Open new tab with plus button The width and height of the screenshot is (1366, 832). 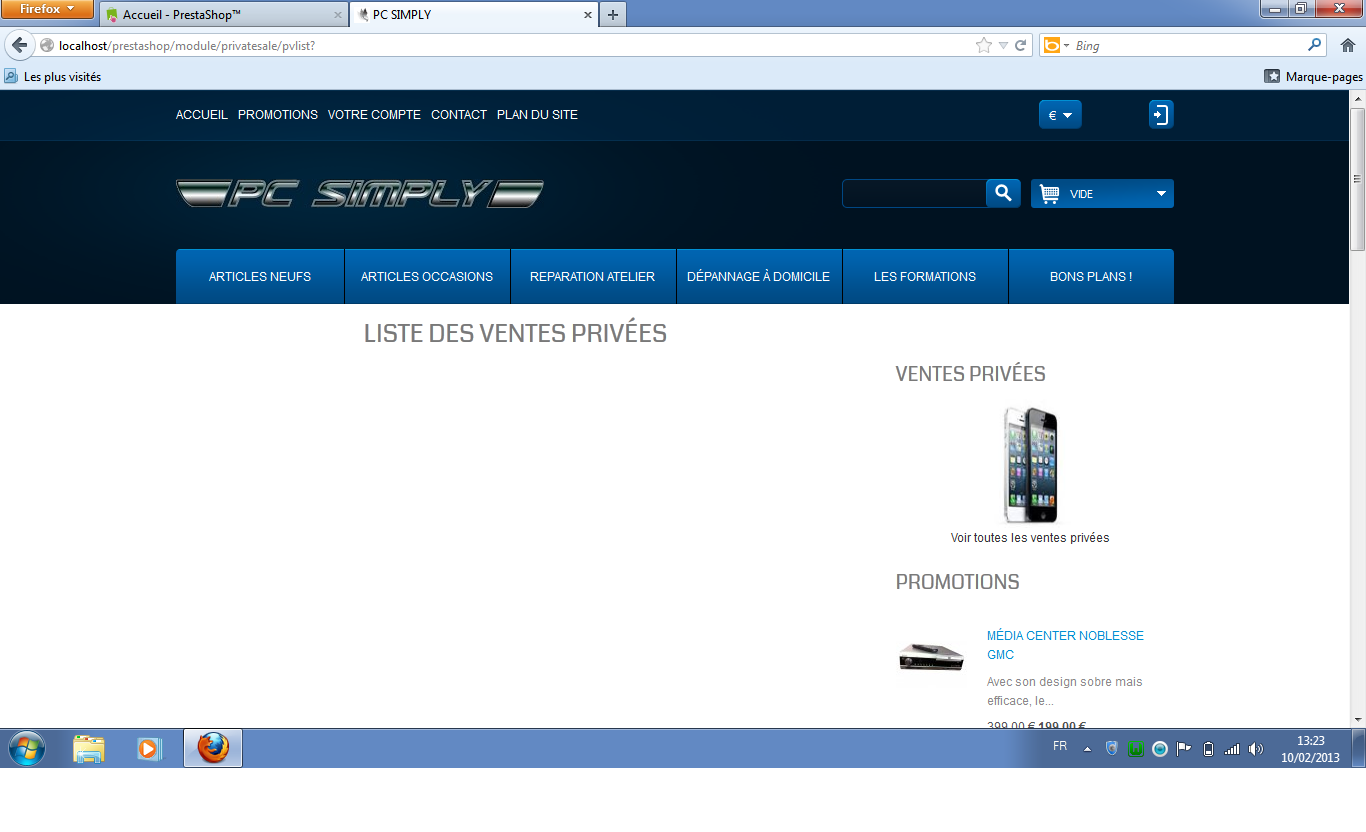(x=613, y=15)
